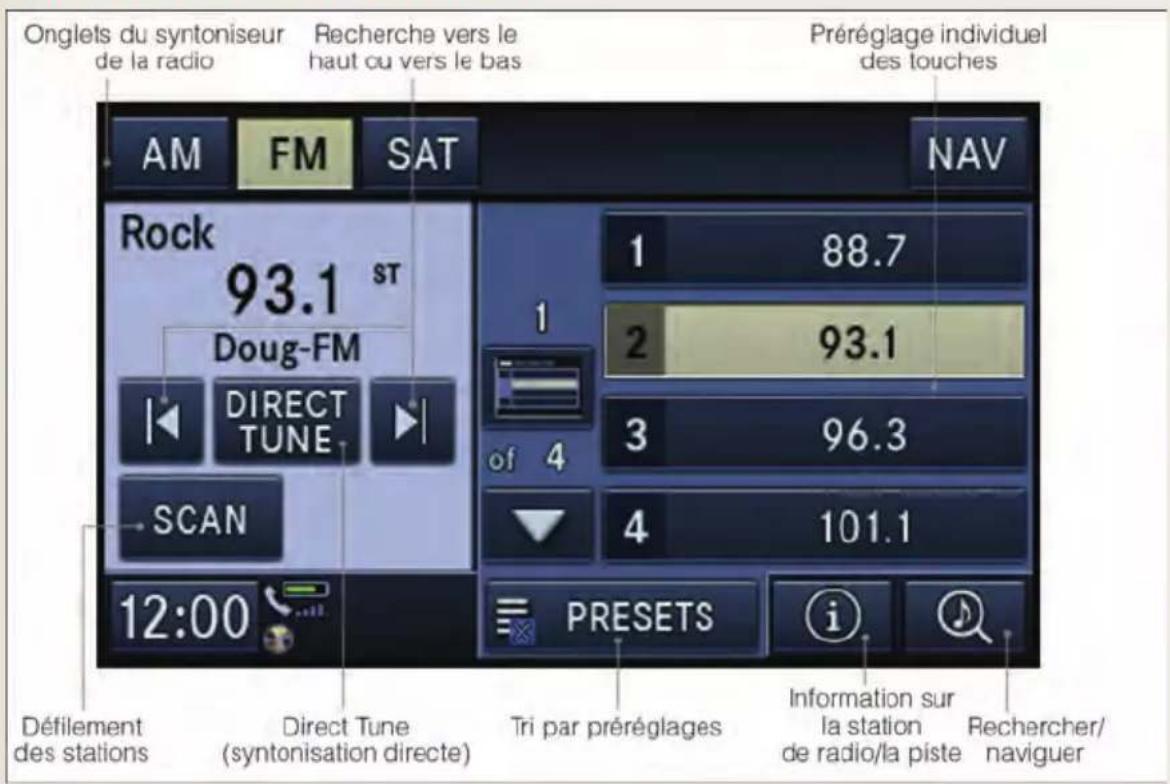
Task: Tap the preset page thumbnail icon
Action: (538, 386)
